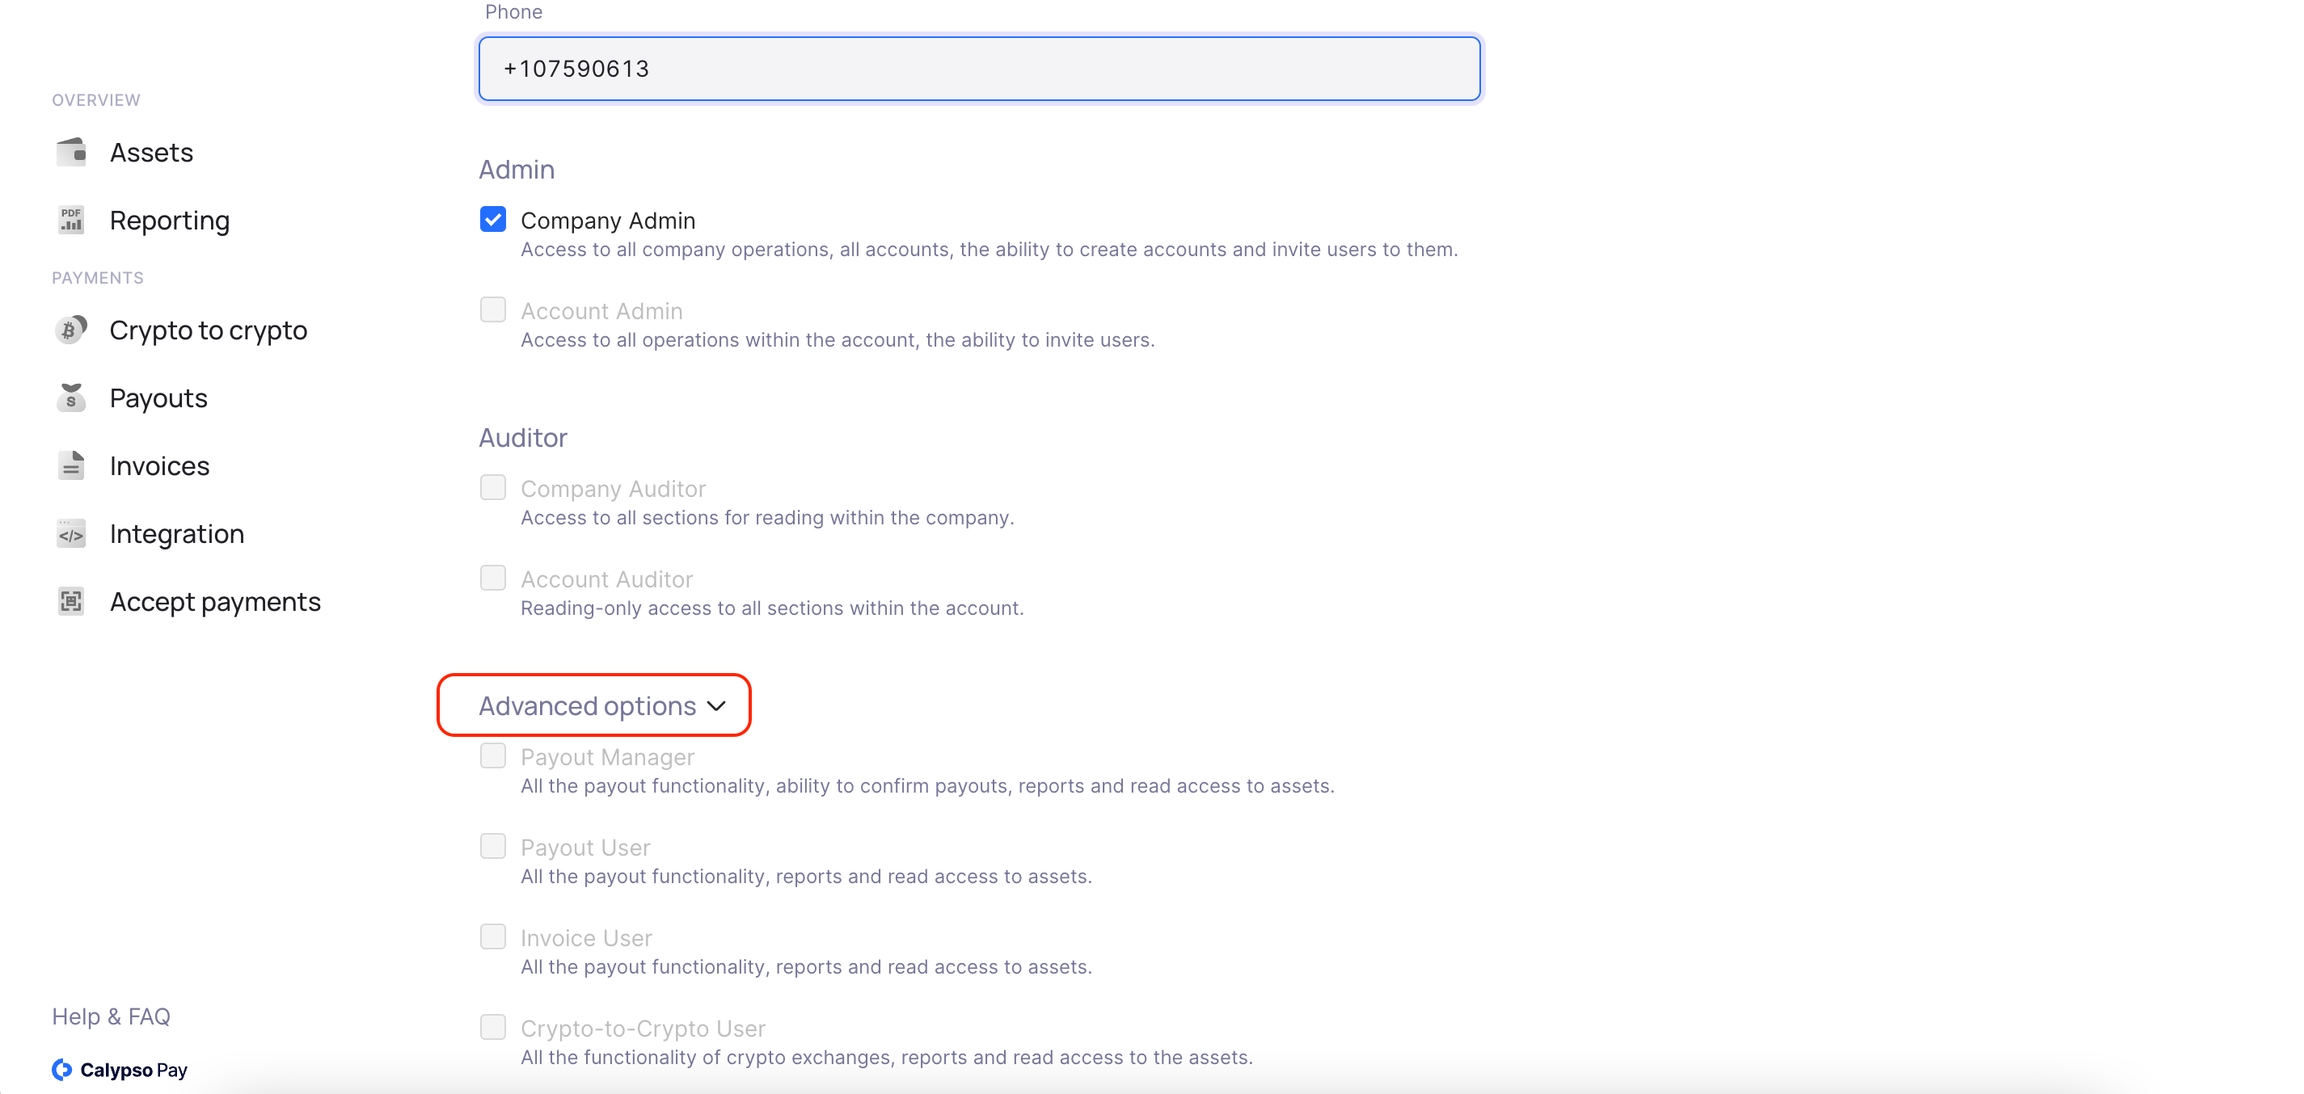Click the Reporting PDF chart icon
The image size is (2304, 1094).
click(x=71, y=220)
